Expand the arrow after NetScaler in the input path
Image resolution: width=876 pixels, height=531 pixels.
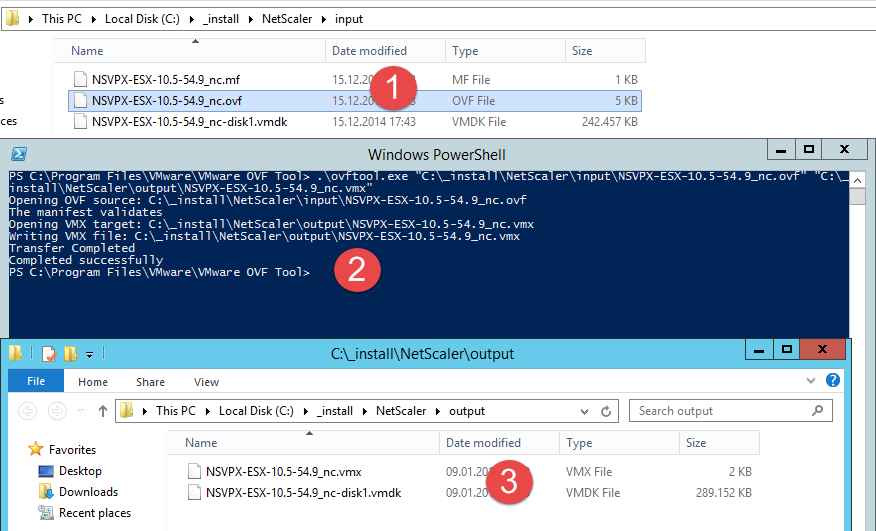(324, 19)
